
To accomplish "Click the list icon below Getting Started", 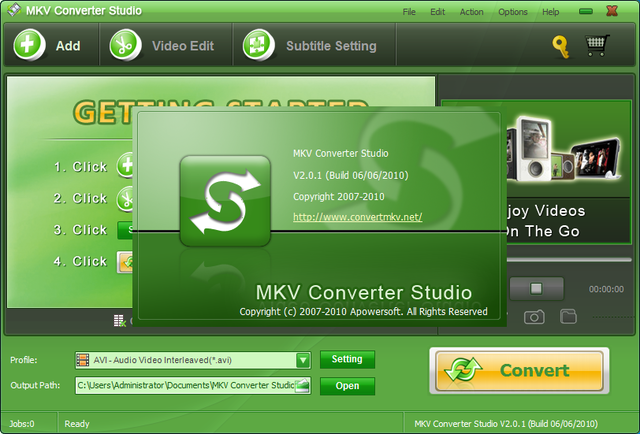I will [119, 321].
